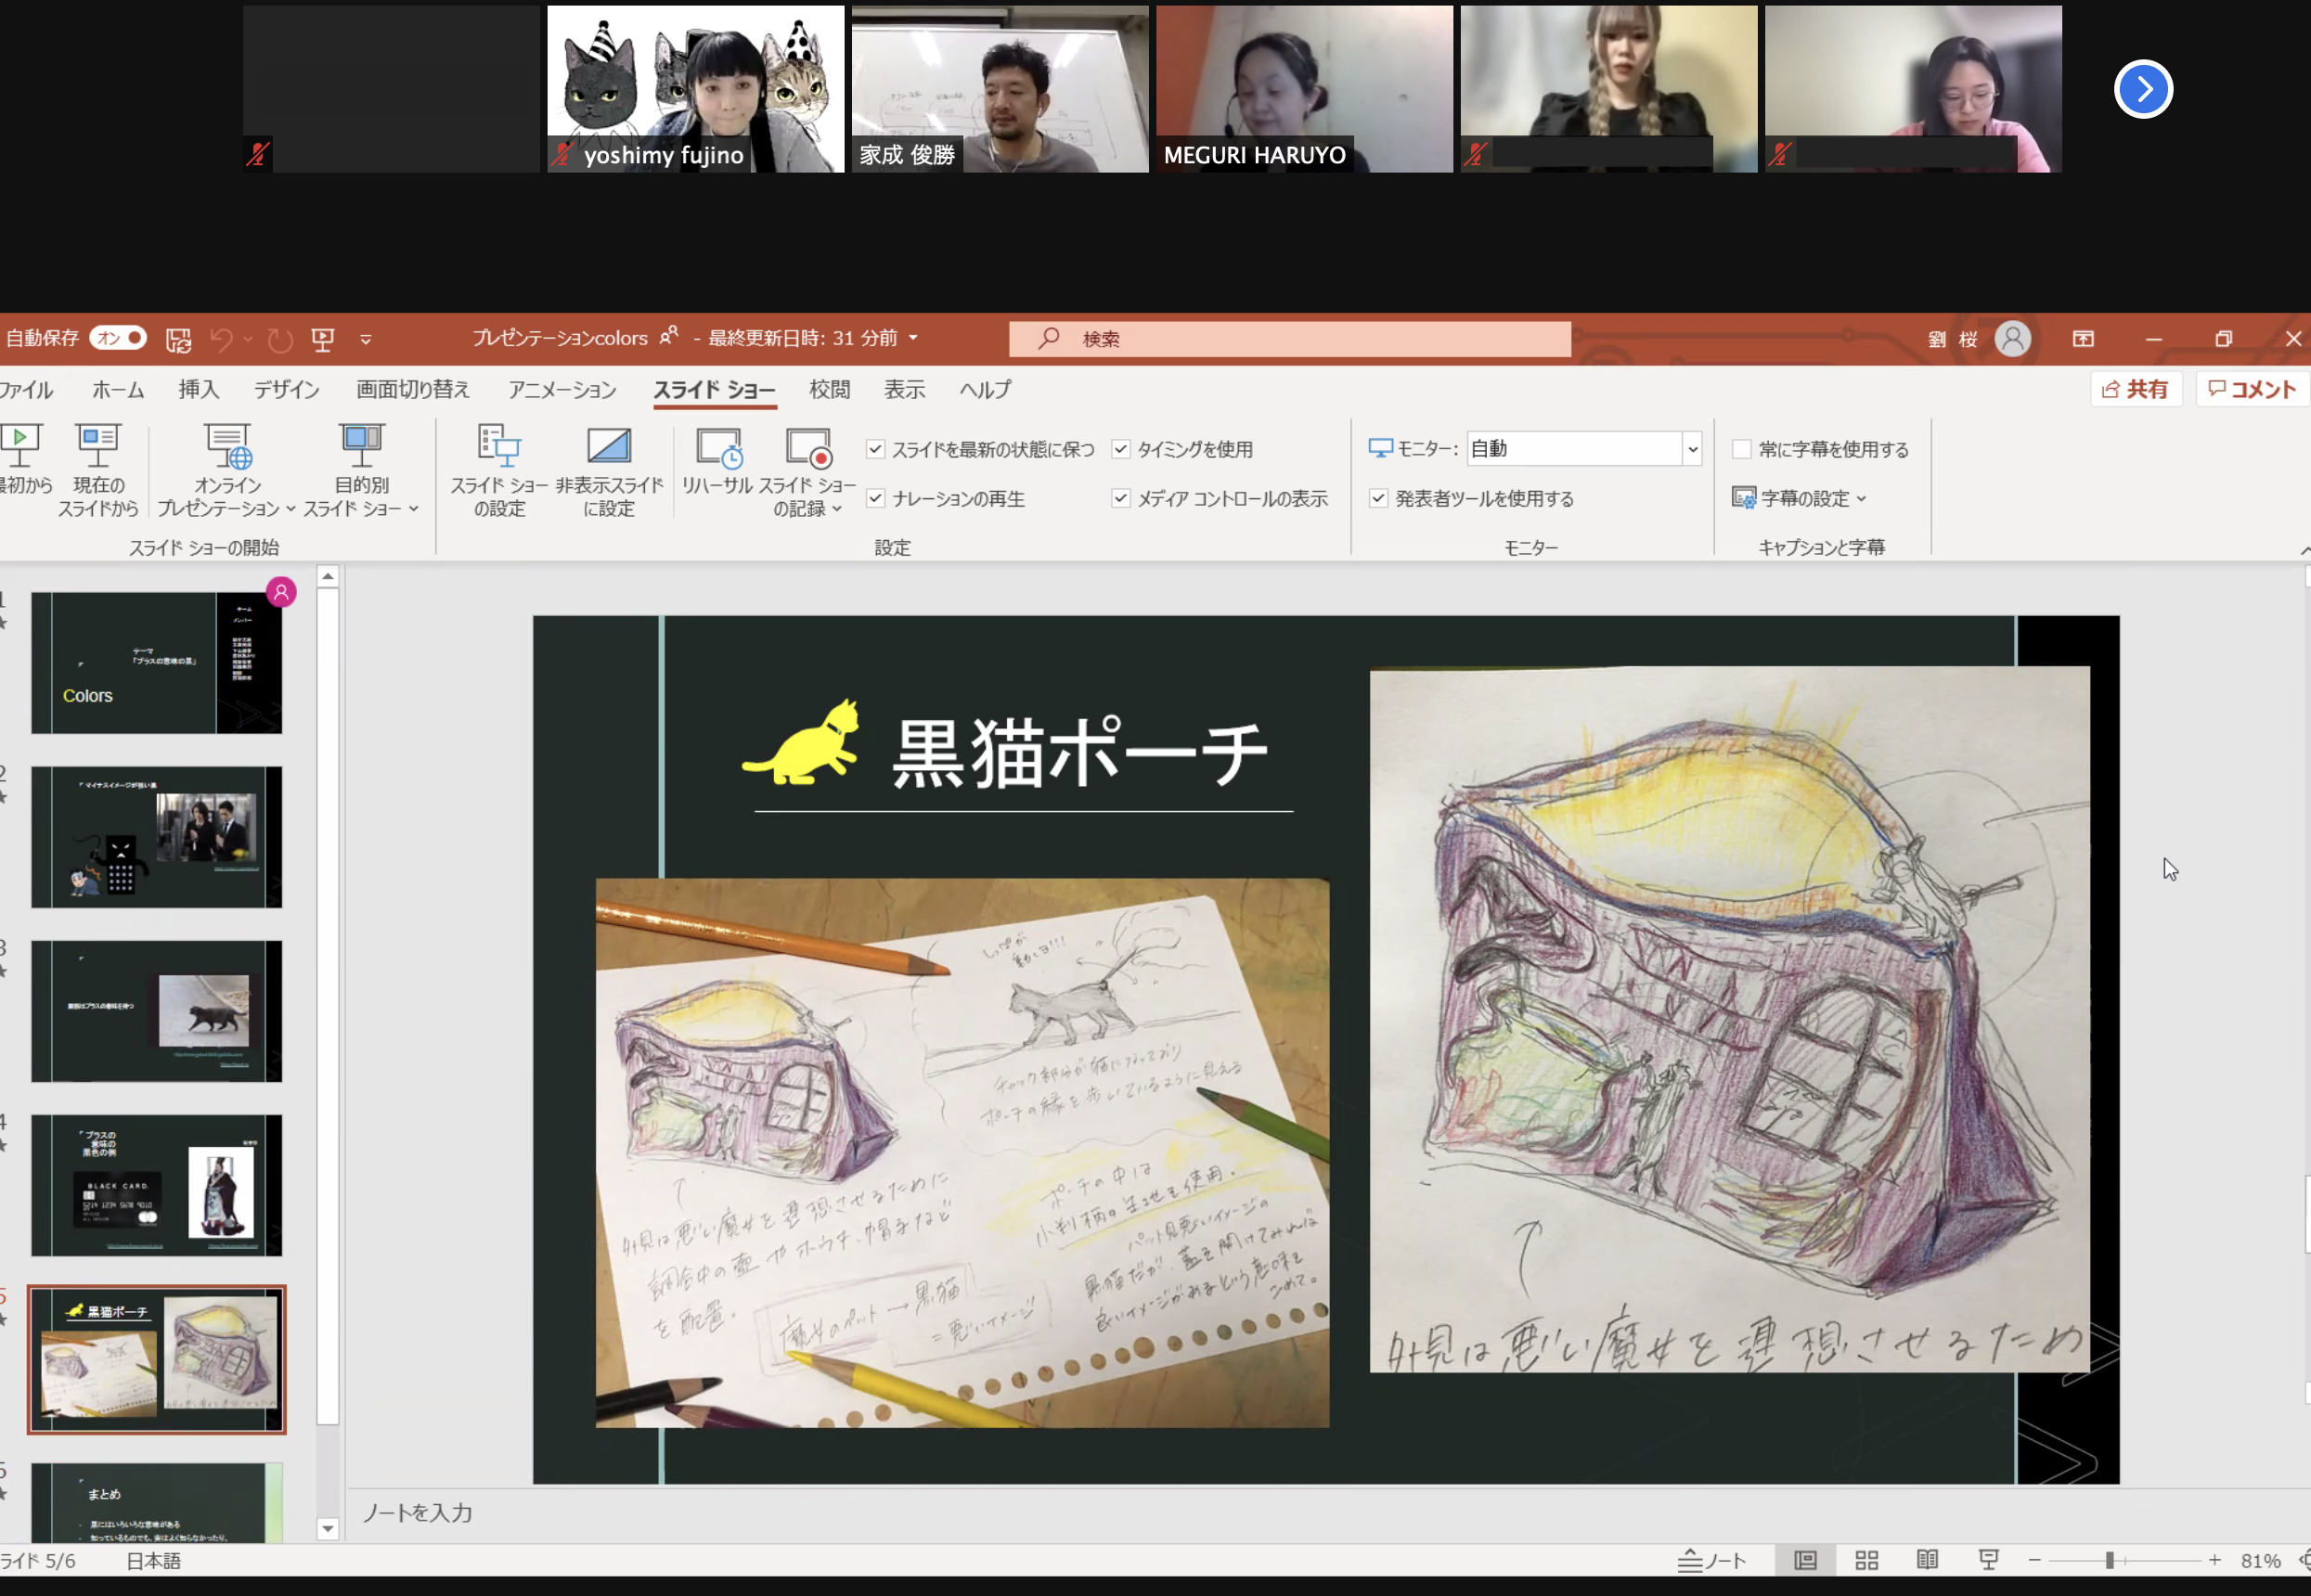Uncheck スライドを最新の状態に保つ

[x=875, y=449]
